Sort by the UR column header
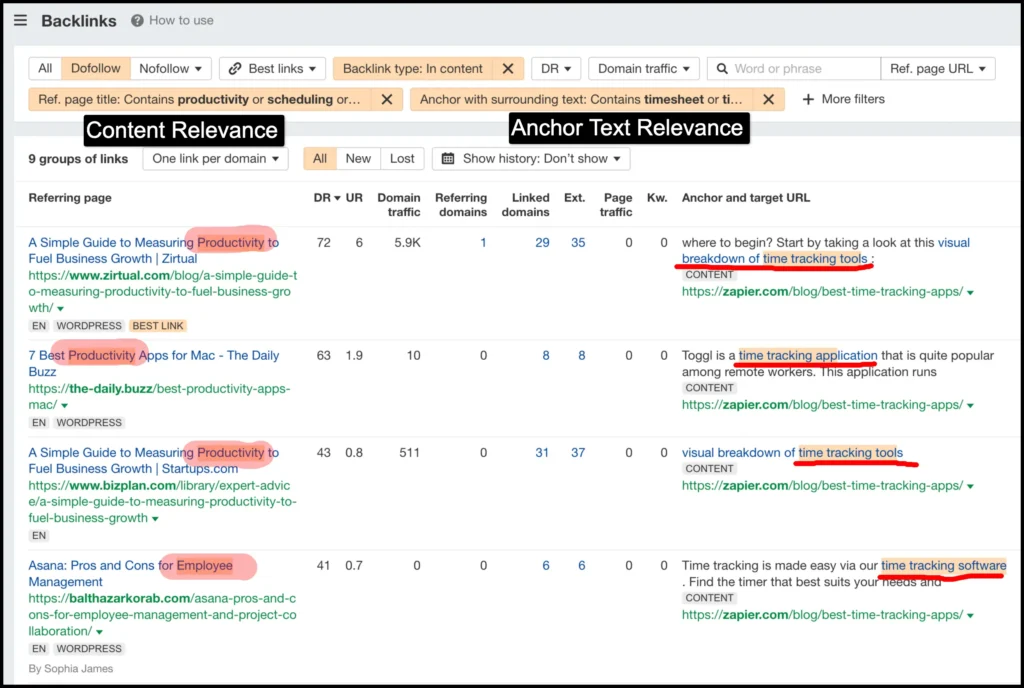The width and height of the screenshot is (1024, 688). coord(354,198)
